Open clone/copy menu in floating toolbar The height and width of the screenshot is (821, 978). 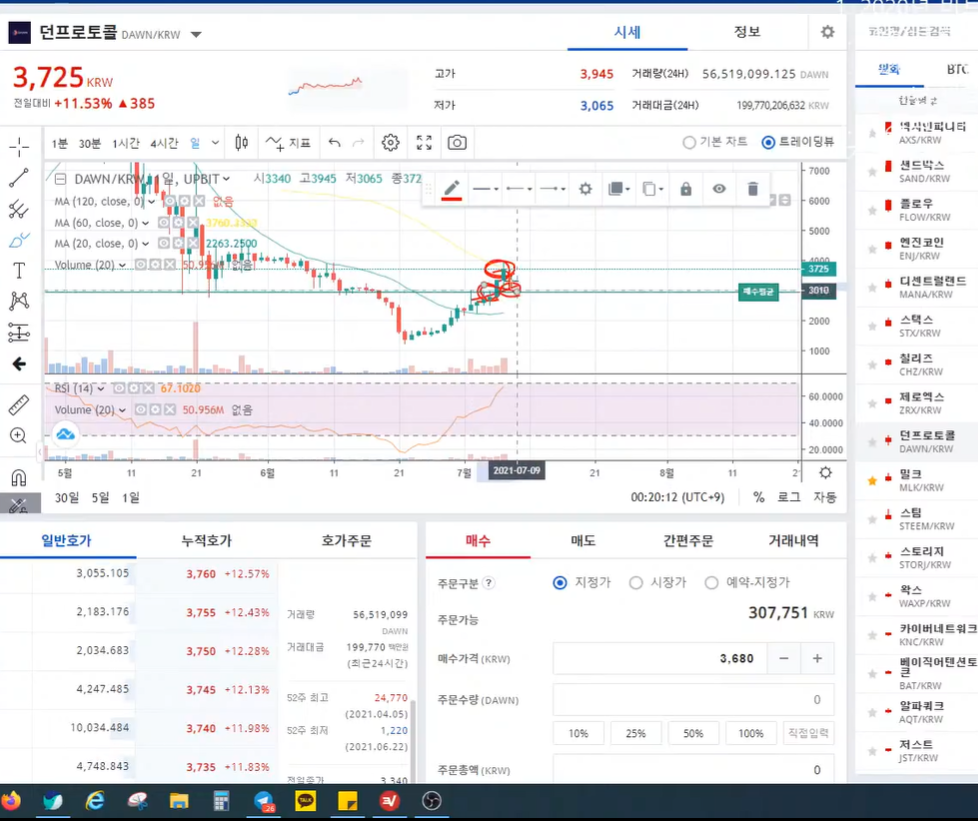pos(652,188)
